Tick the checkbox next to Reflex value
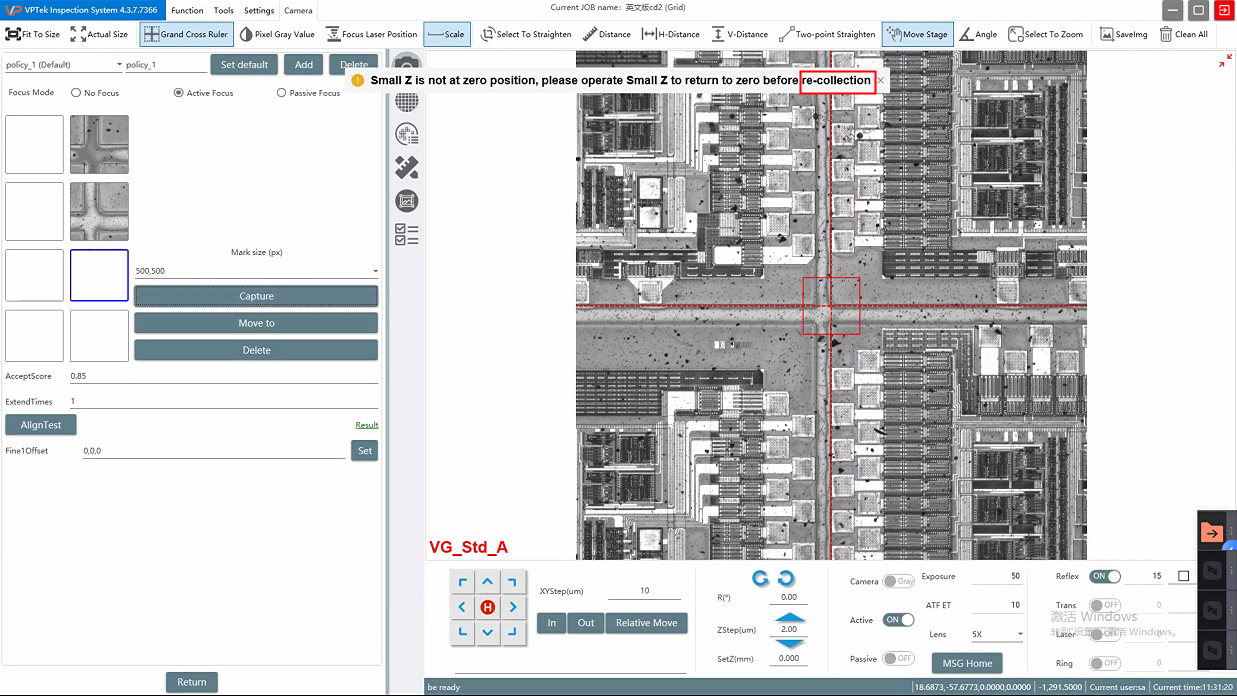This screenshot has width=1237, height=696. tap(1184, 576)
